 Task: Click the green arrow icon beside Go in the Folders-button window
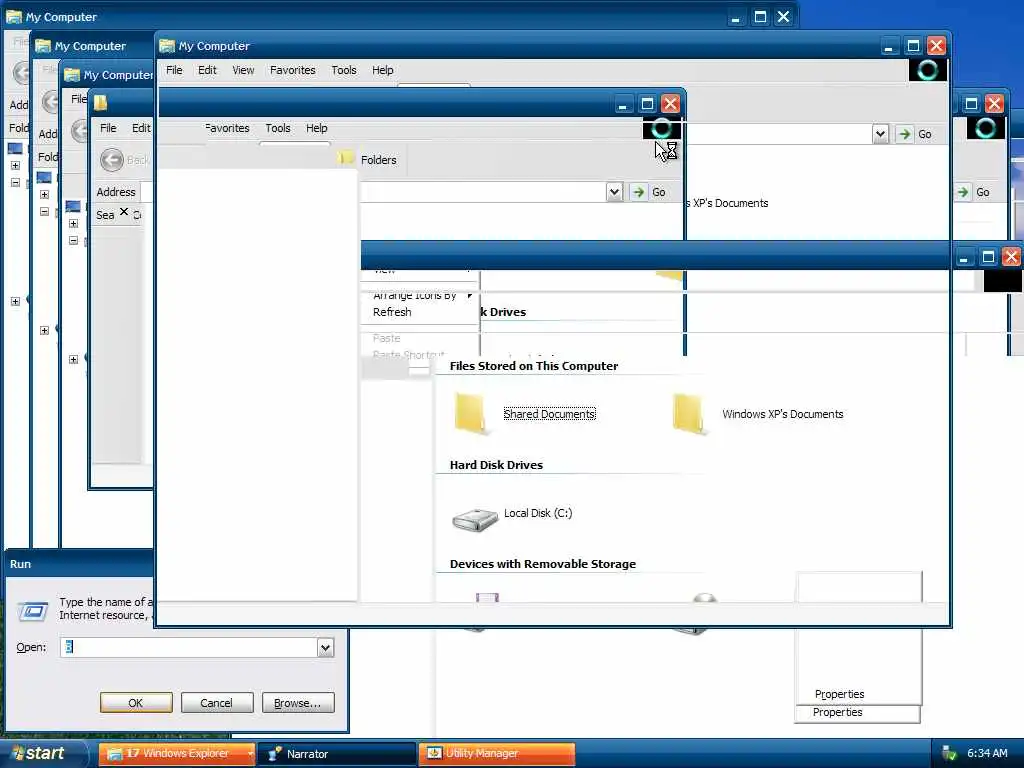pos(638,192)
